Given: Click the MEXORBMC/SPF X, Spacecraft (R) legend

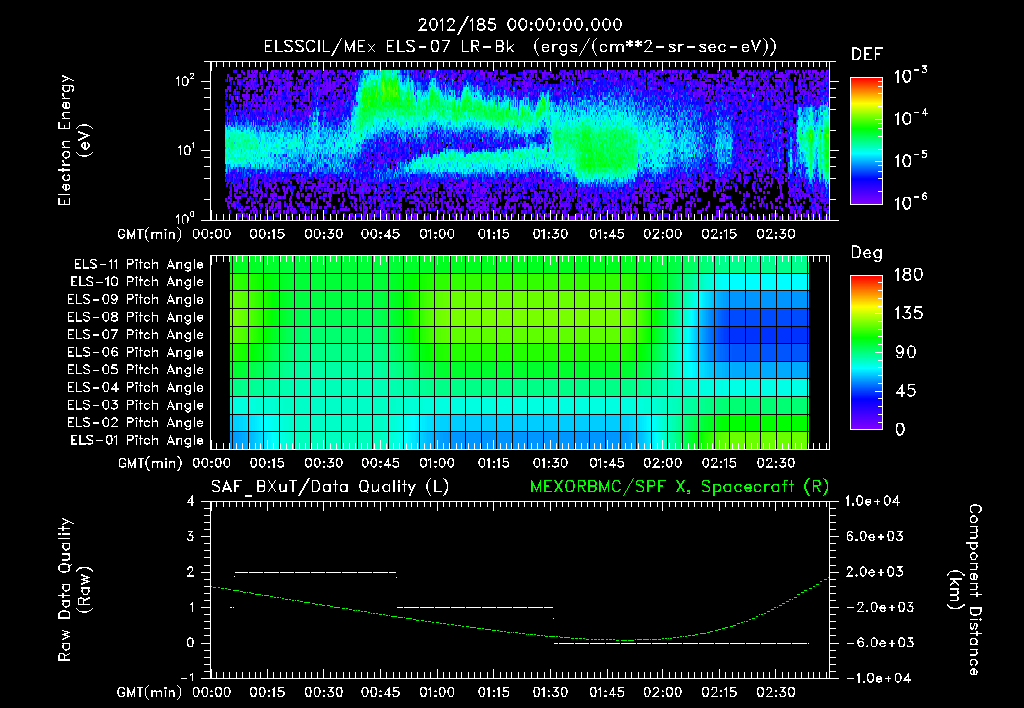Looking at the screenshot, I should click(679, 487).
